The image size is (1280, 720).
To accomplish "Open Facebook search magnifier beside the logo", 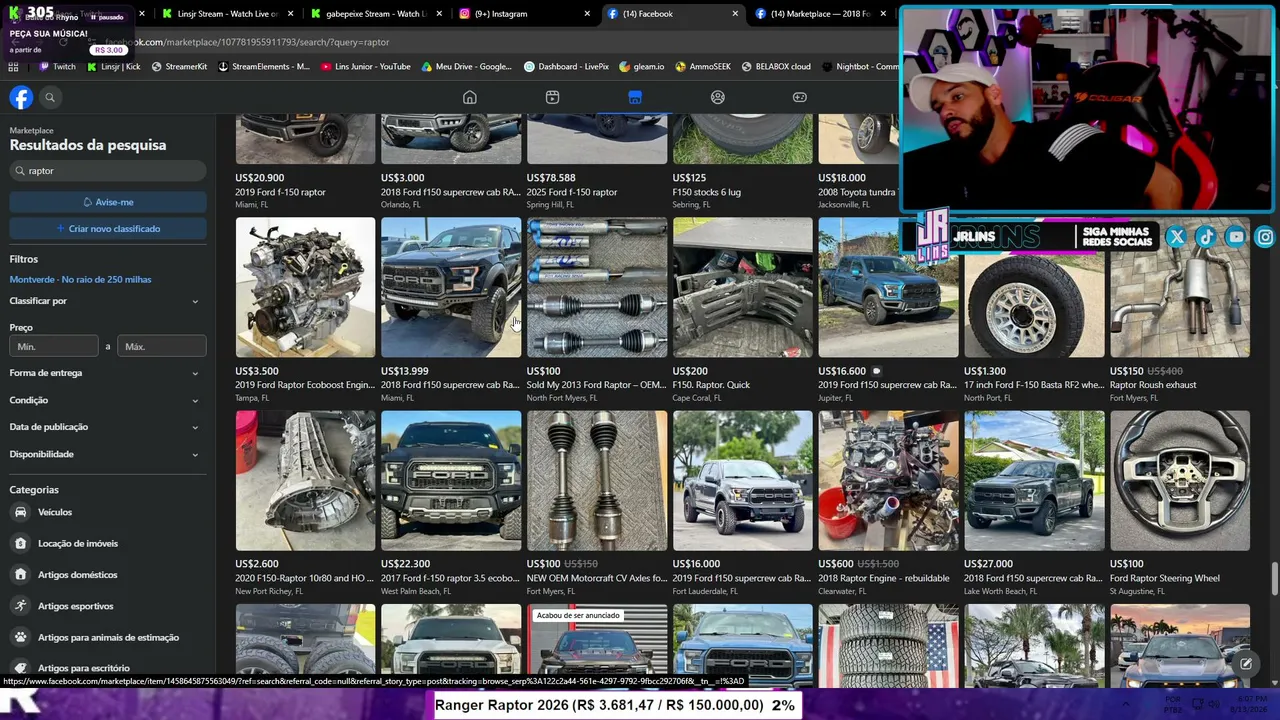I will click(50, 97).
